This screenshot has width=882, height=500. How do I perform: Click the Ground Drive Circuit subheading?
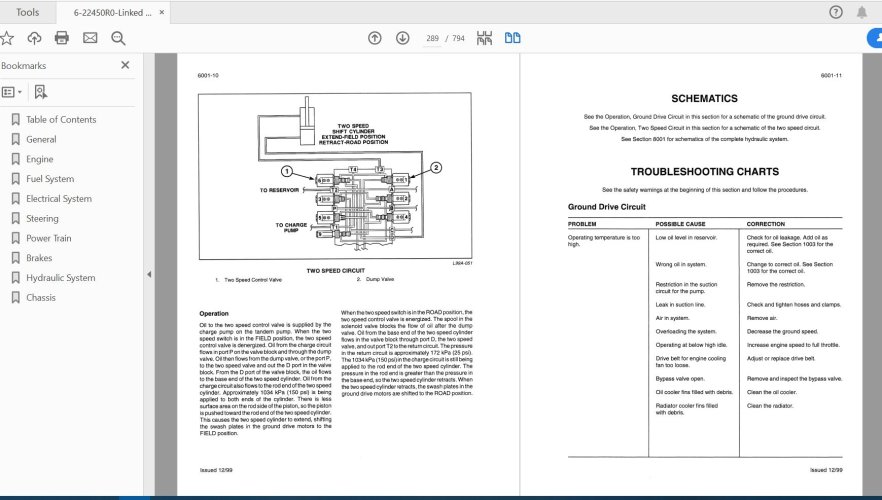(x=606, y=207)
